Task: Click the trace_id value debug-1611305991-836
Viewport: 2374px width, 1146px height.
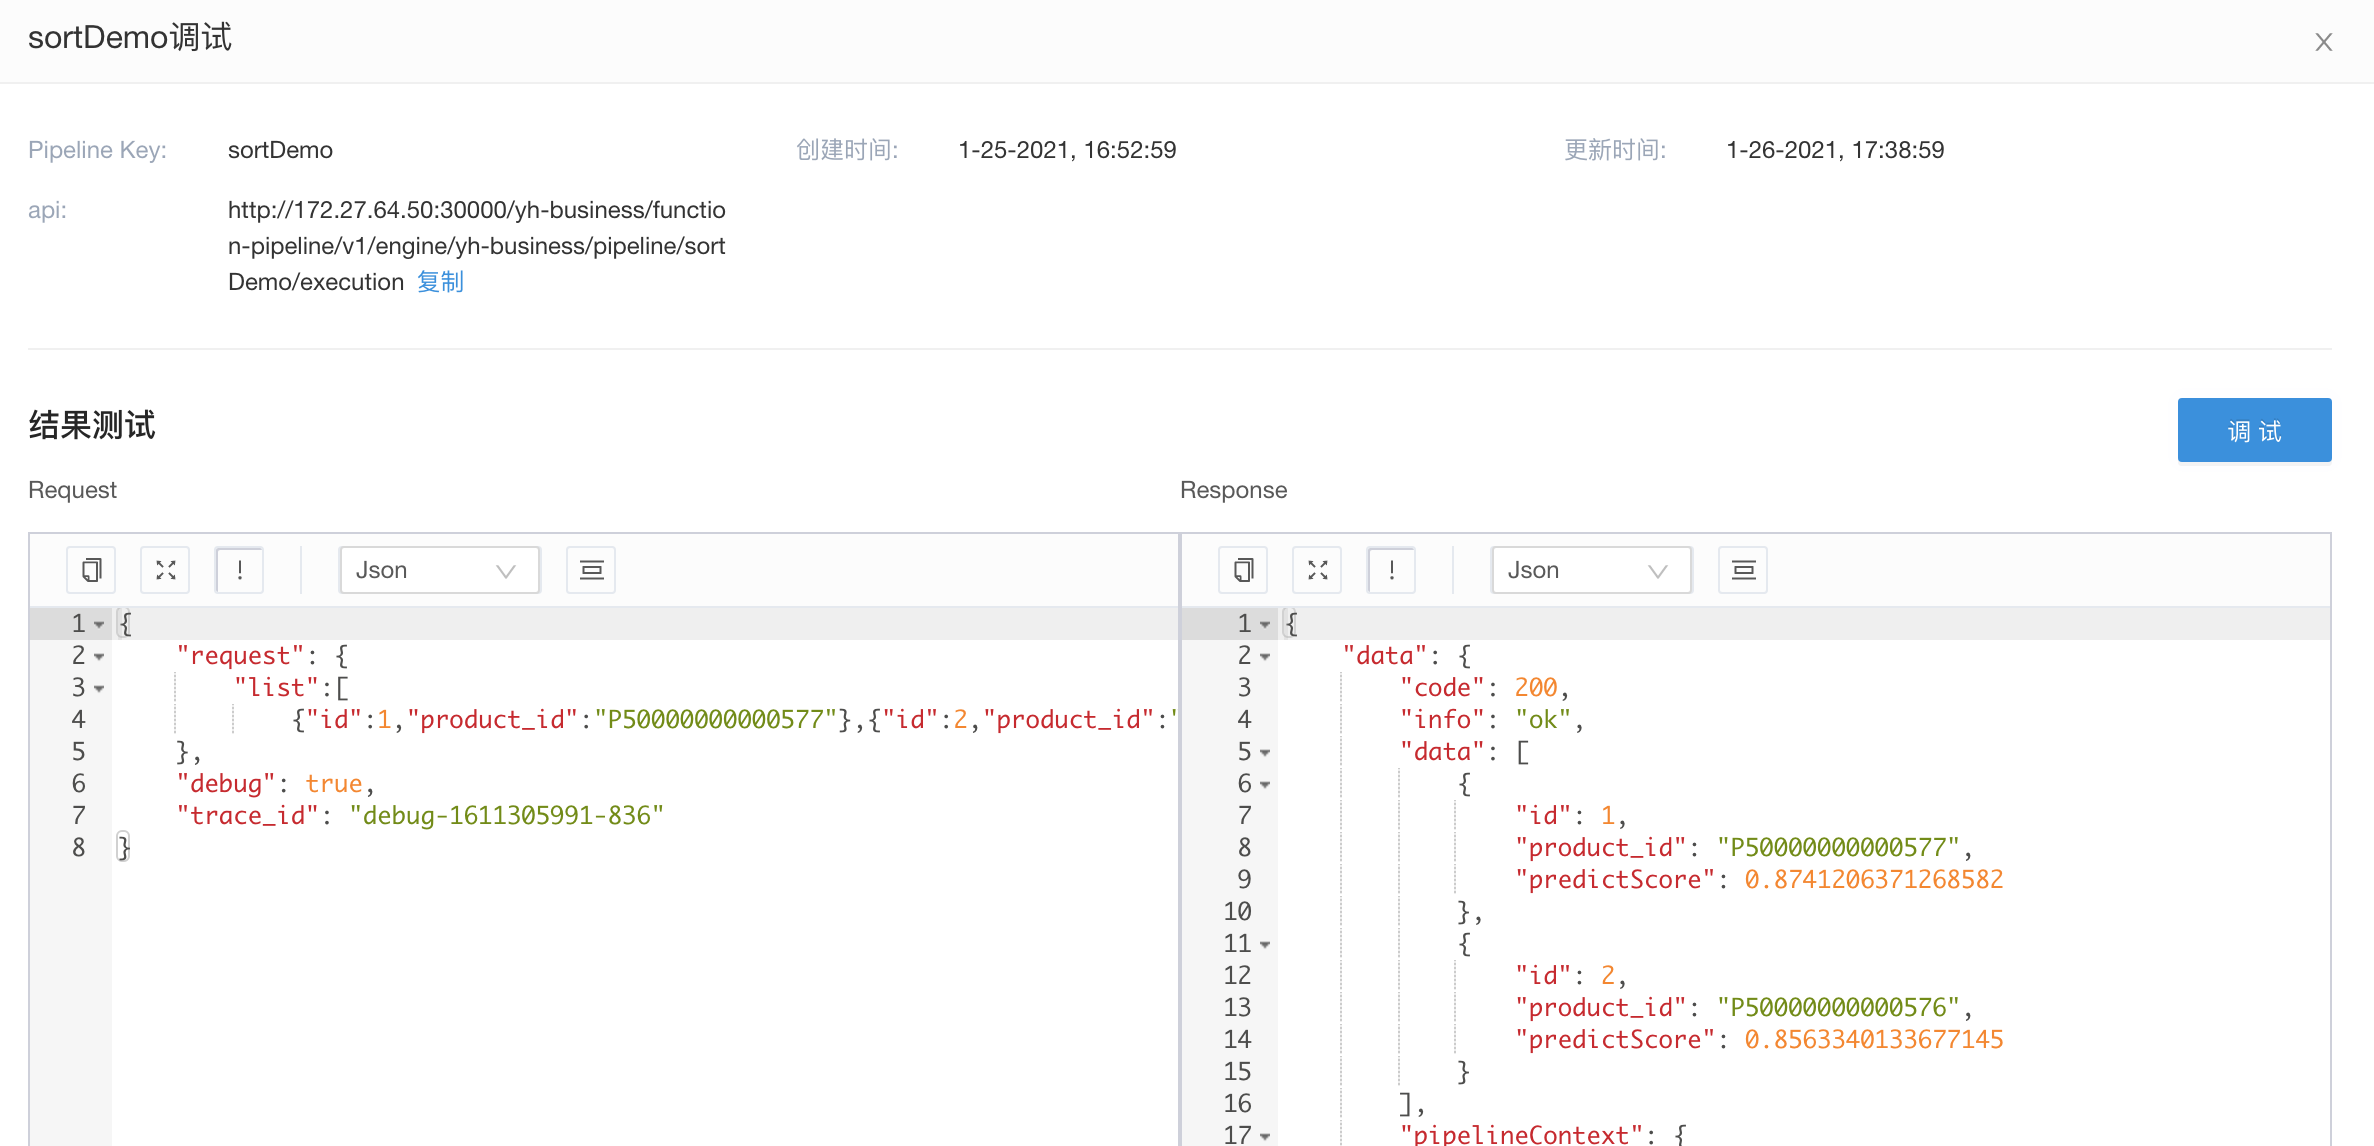Action: tap(506, 816)
